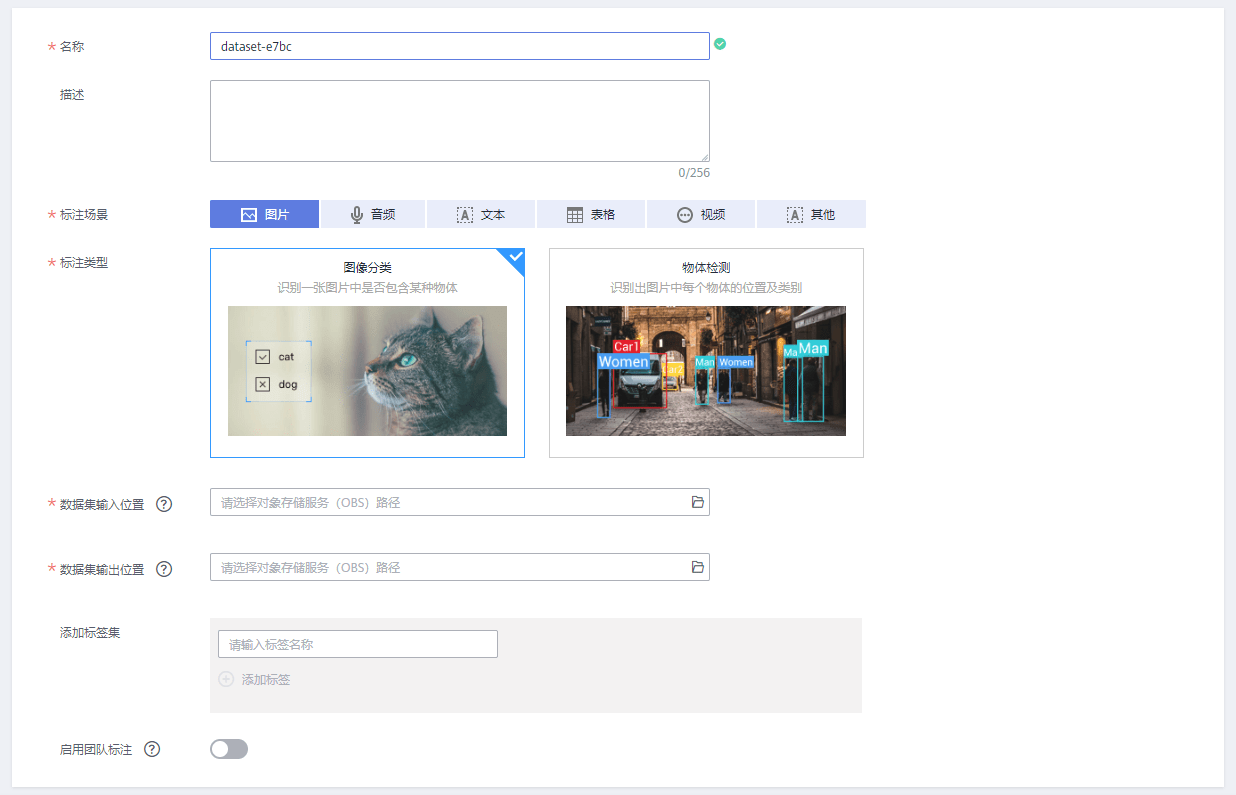
Task: Open the folder browser for 数据集输入位置
Action: coord(698,502)
